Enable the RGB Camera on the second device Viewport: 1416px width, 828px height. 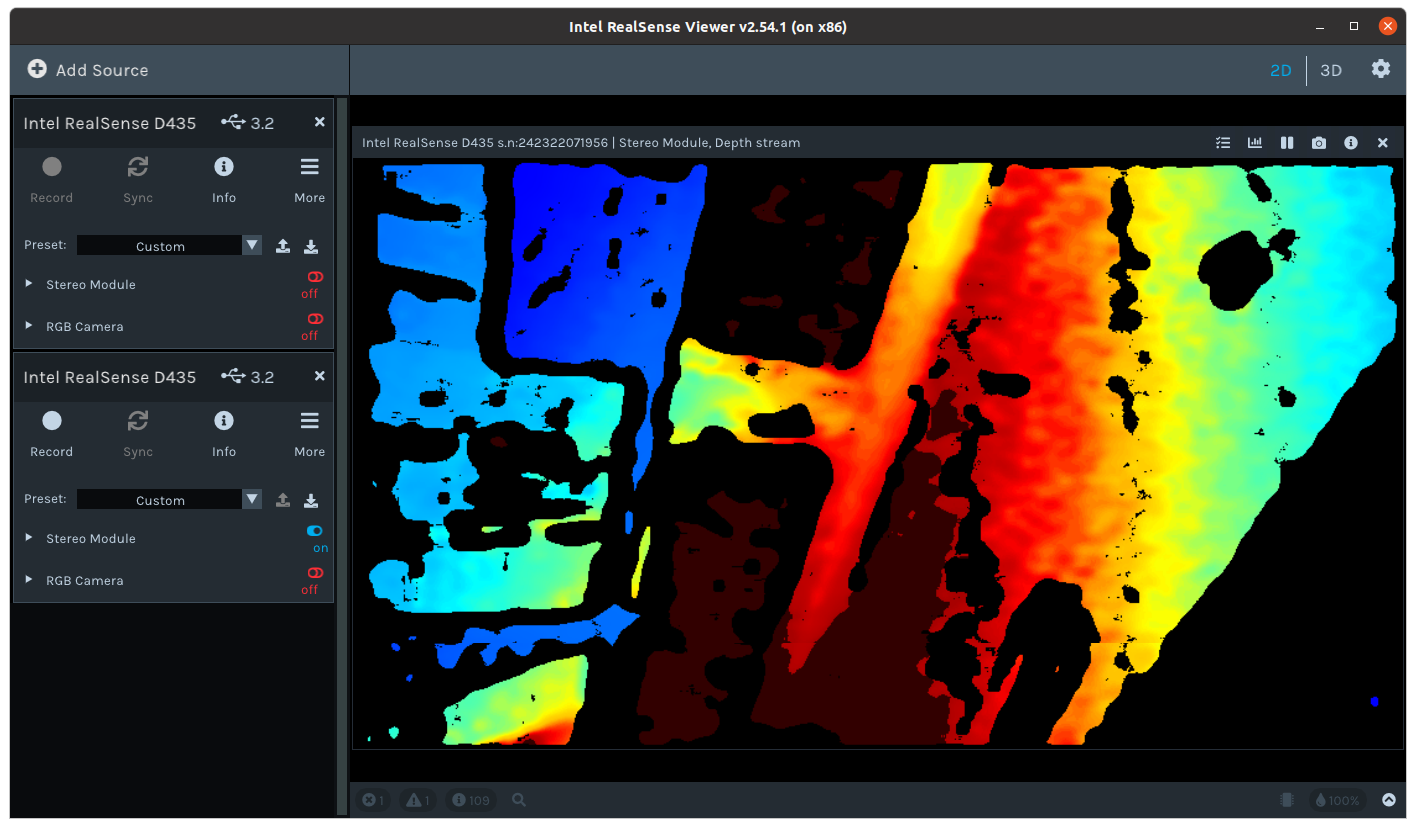click(x=314, y=572)
